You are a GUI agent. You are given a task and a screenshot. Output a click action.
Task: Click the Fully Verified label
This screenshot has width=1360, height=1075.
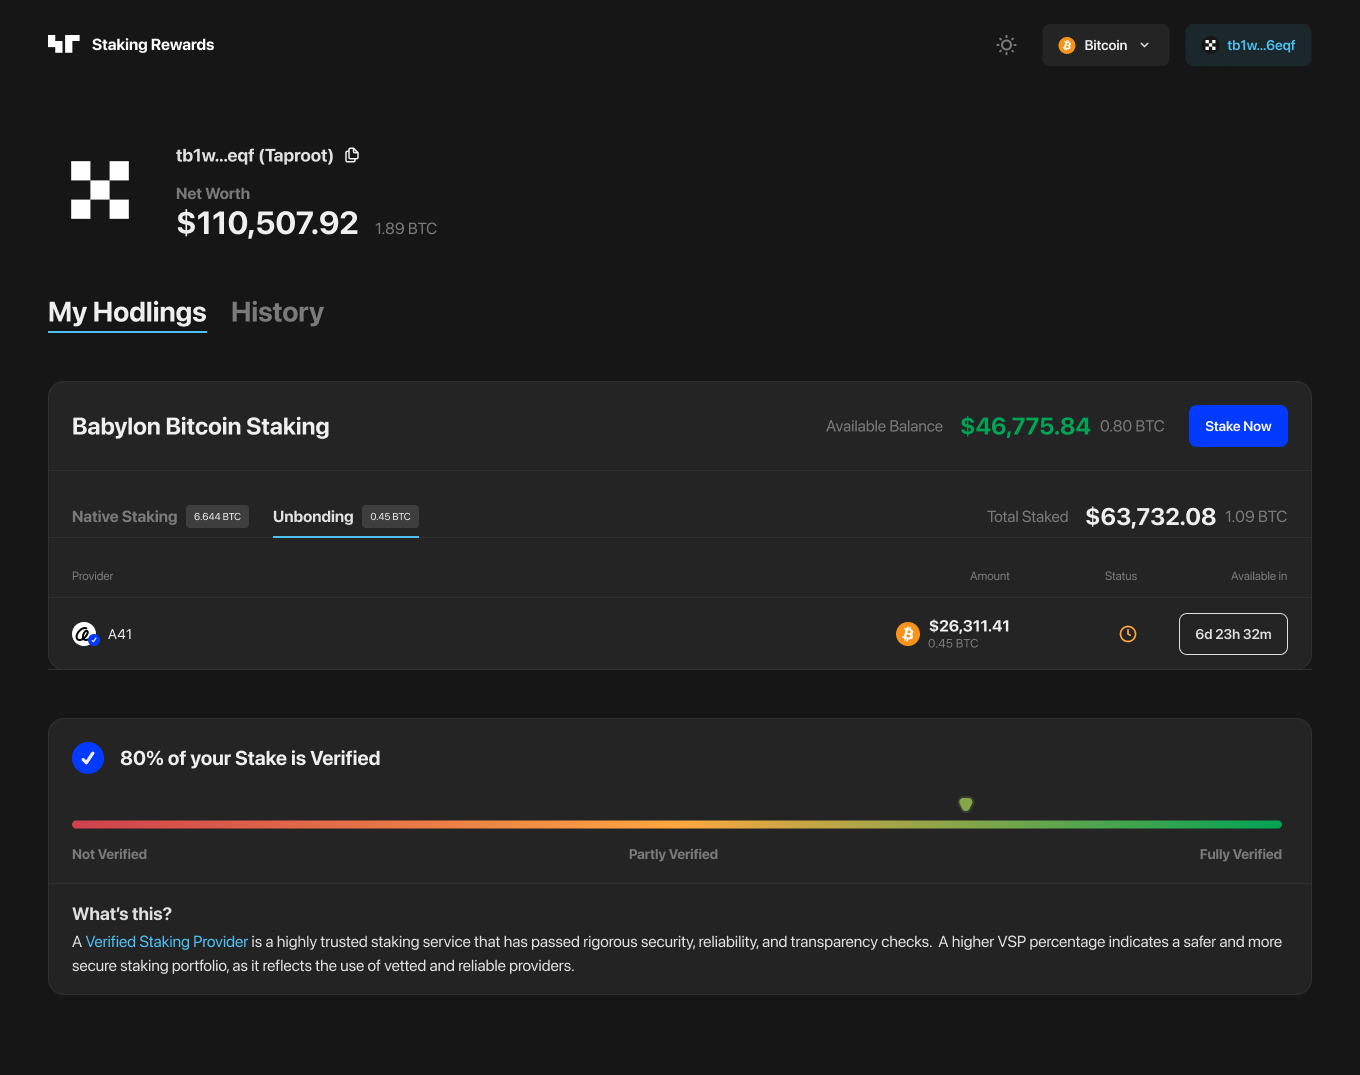pyautogui.click(x=1241, y=854)
